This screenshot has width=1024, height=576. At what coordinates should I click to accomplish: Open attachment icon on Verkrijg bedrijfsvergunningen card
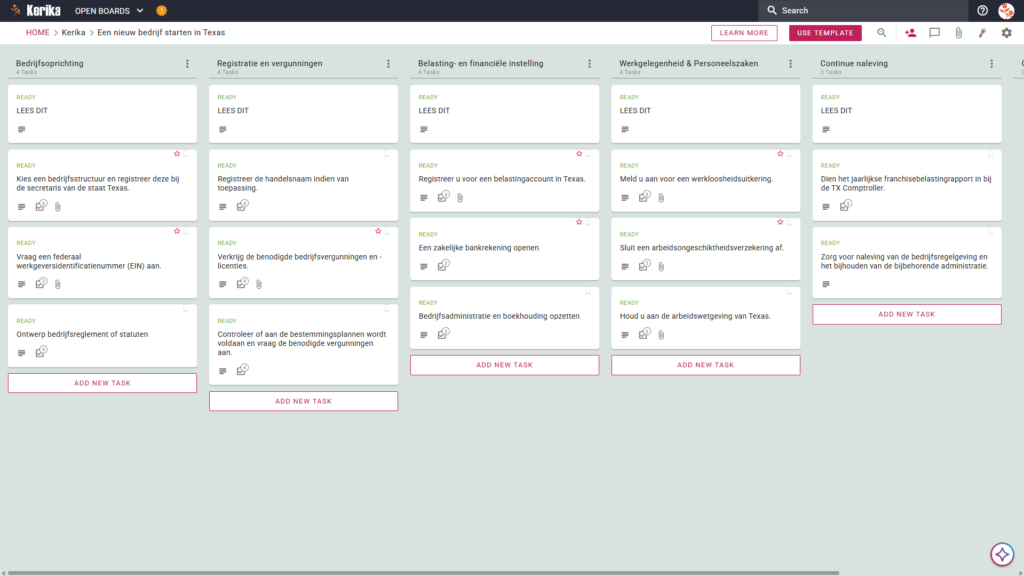[259, 284]
